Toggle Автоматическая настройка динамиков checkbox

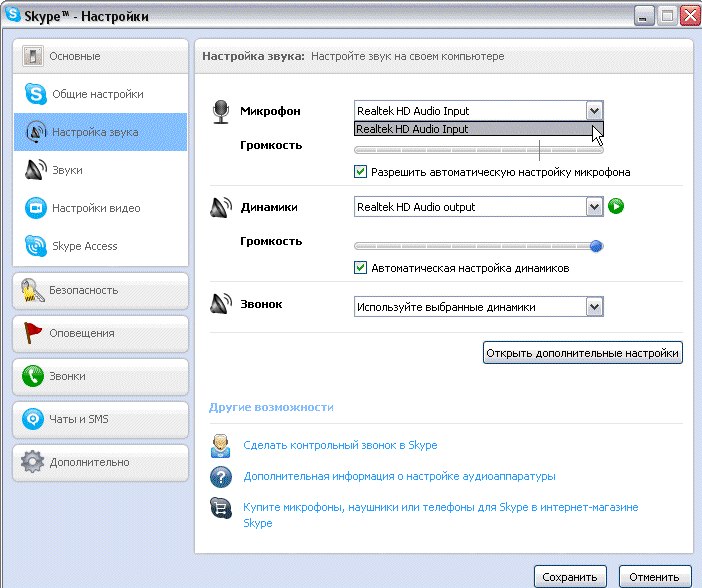[x=360, y=268]
